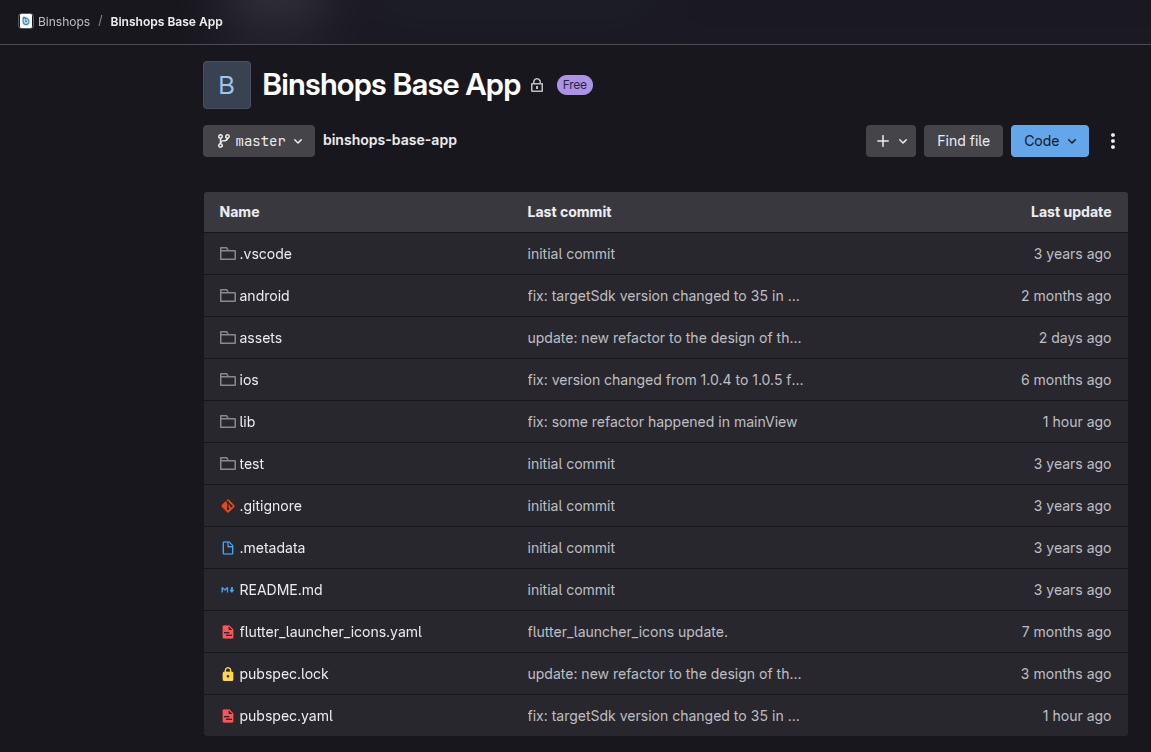Go to Binshops group in breadcrumb

[x=64, y=21]
